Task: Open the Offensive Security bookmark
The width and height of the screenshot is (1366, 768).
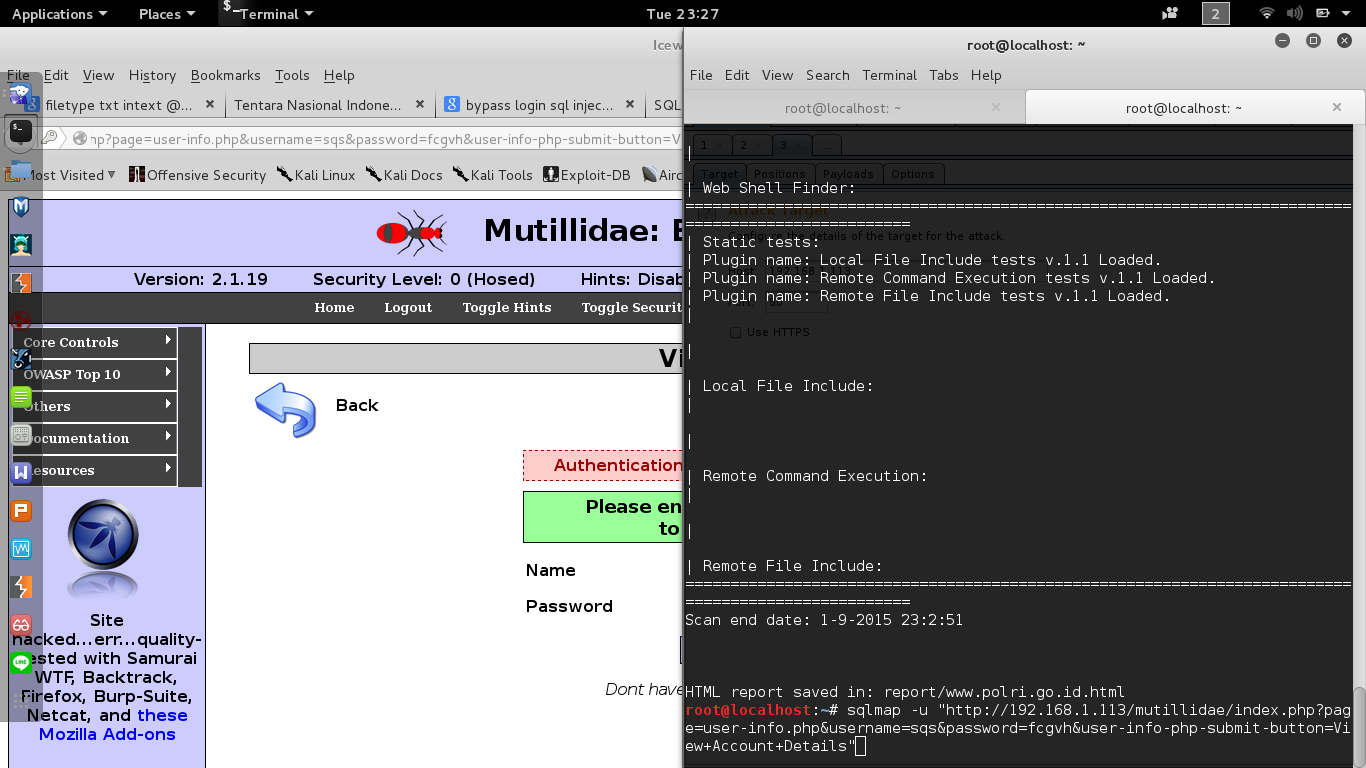Action: [198, 175]
